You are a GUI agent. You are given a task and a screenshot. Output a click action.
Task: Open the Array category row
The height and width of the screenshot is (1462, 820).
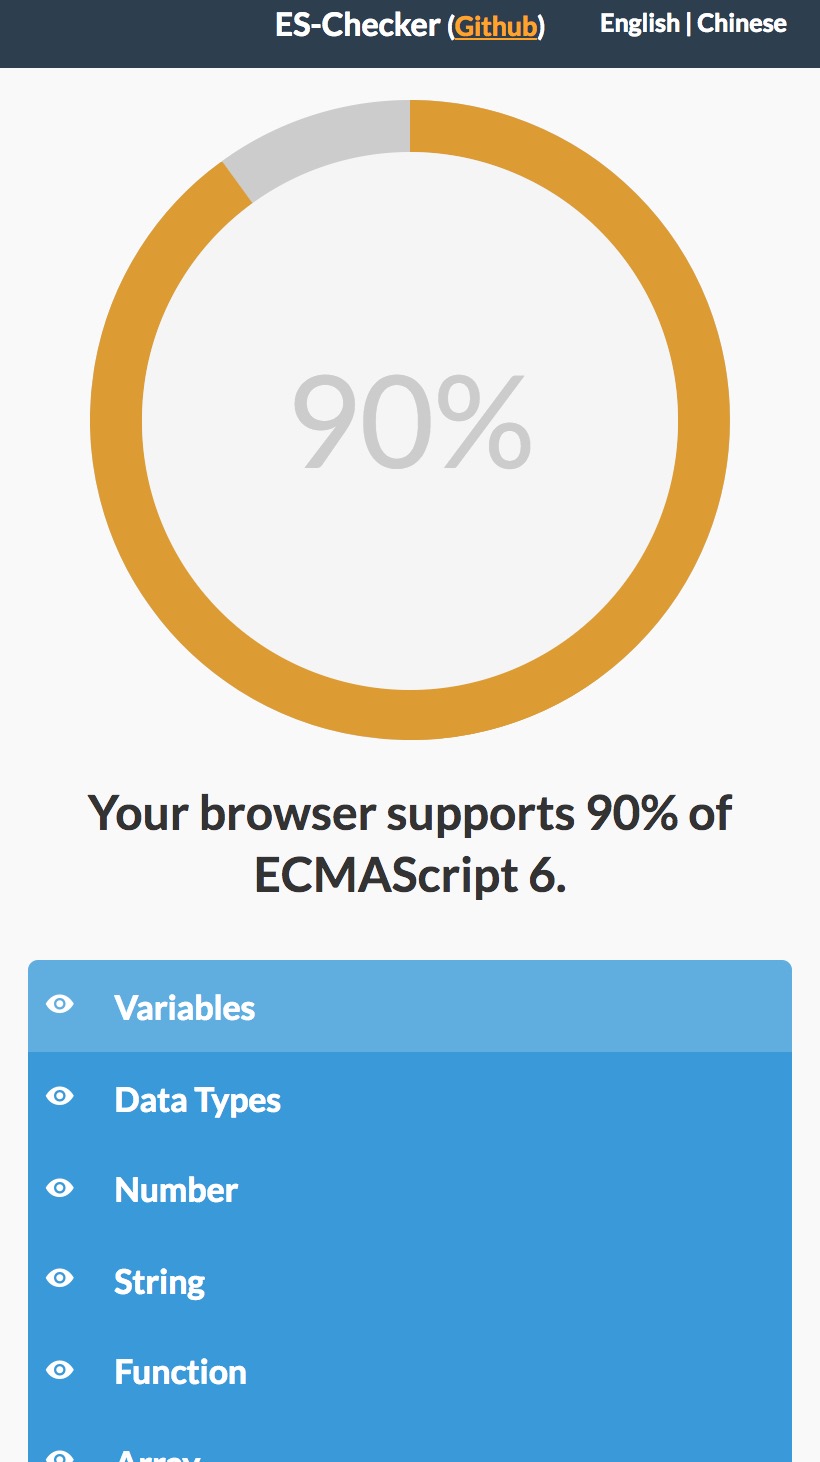[158, 1455]
